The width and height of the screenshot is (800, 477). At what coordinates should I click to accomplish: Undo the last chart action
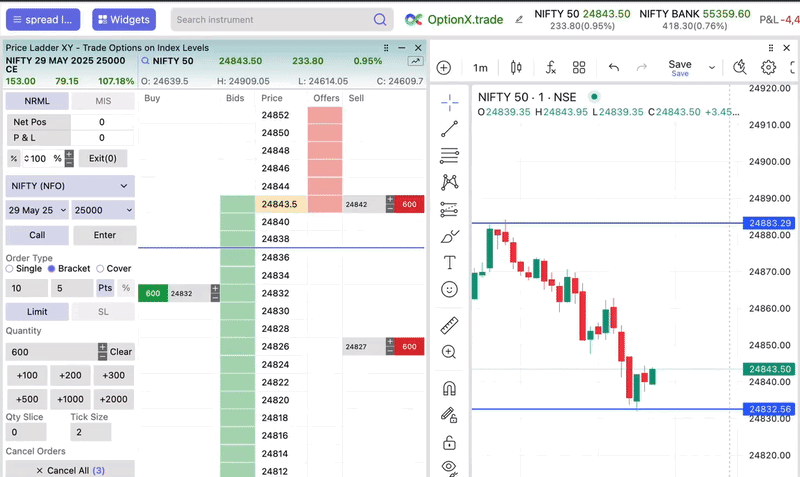tap(614, 67)
